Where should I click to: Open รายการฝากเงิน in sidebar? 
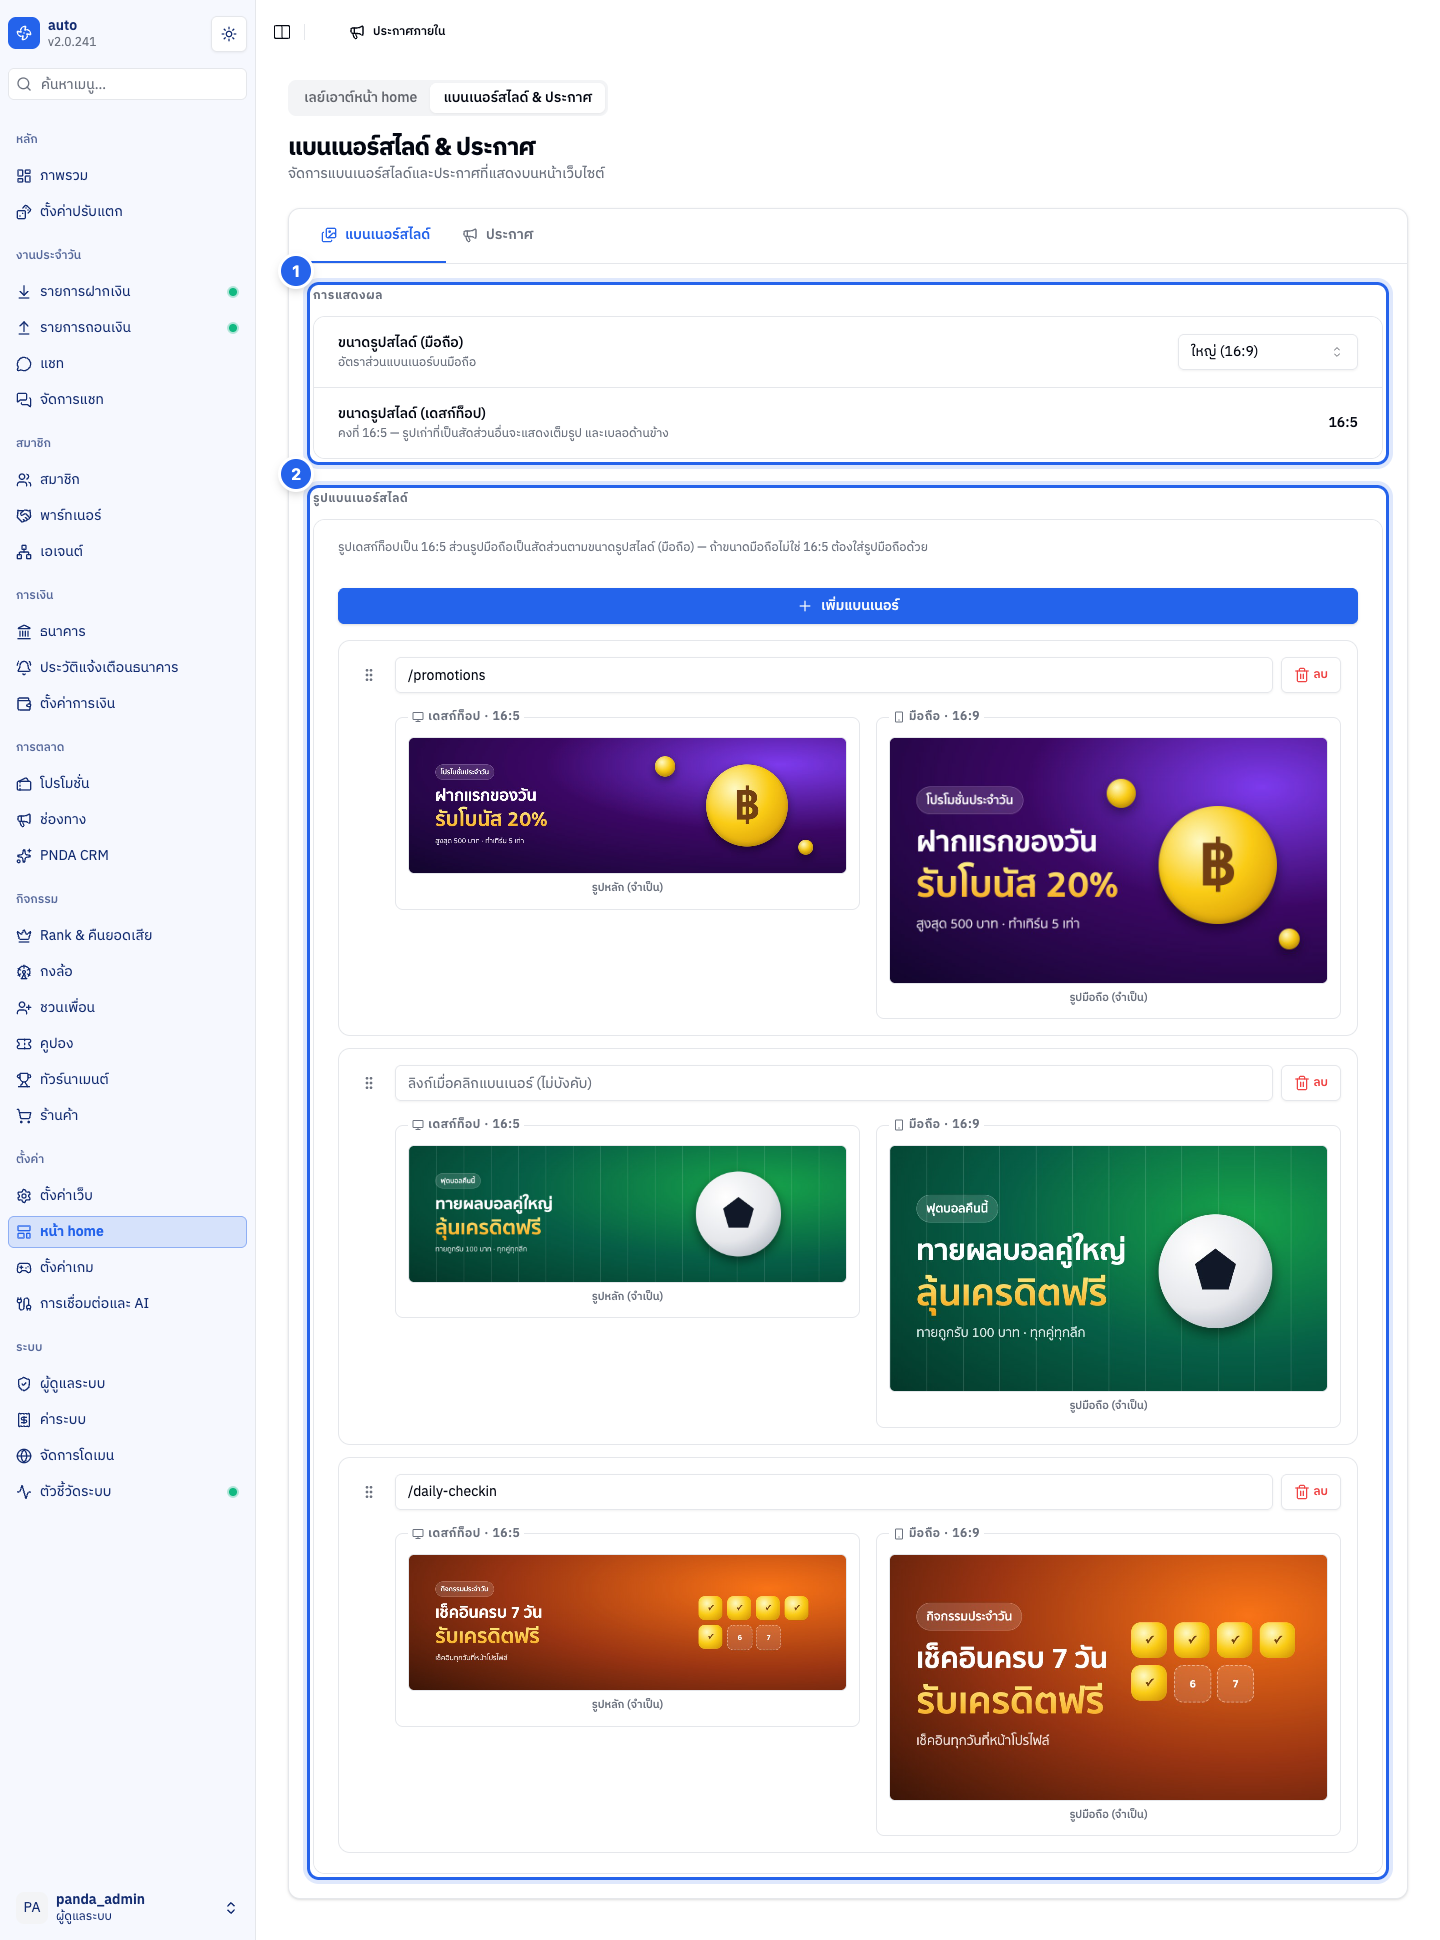click(127, 292)
